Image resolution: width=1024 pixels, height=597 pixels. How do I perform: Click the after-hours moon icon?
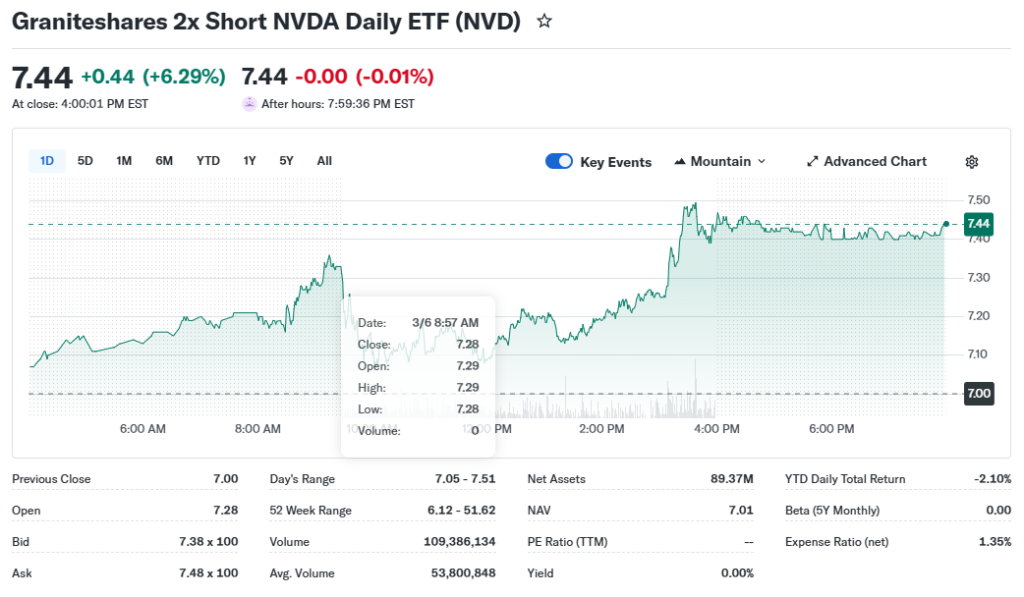click(x=249, y=103)
